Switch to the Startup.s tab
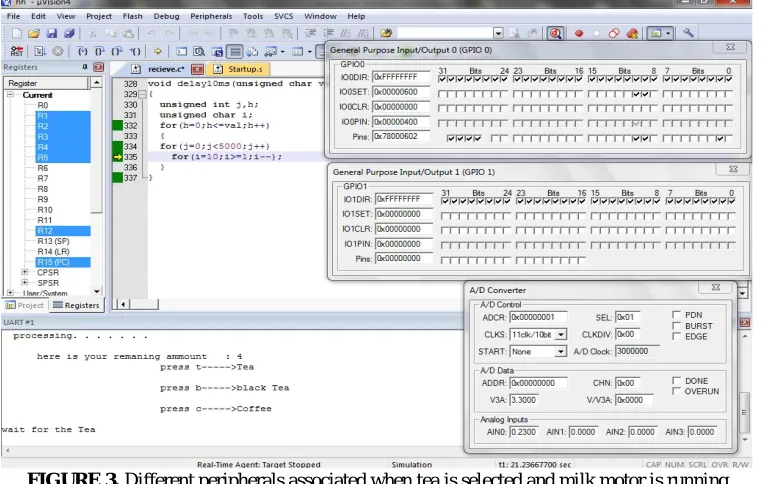 241,69
